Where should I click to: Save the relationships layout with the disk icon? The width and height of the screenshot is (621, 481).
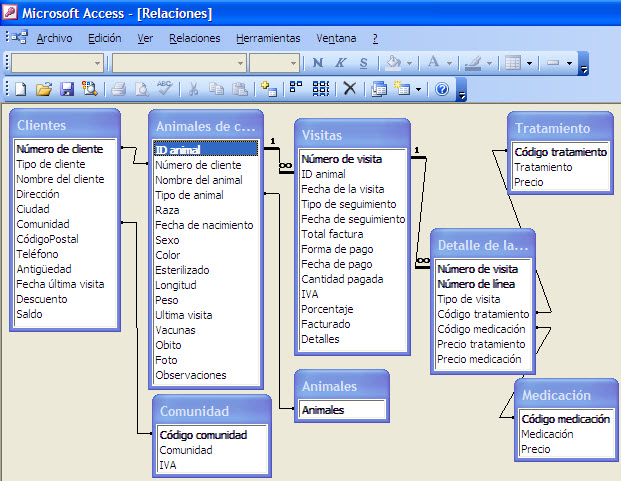pyautogui.click(x=66, y=89)
